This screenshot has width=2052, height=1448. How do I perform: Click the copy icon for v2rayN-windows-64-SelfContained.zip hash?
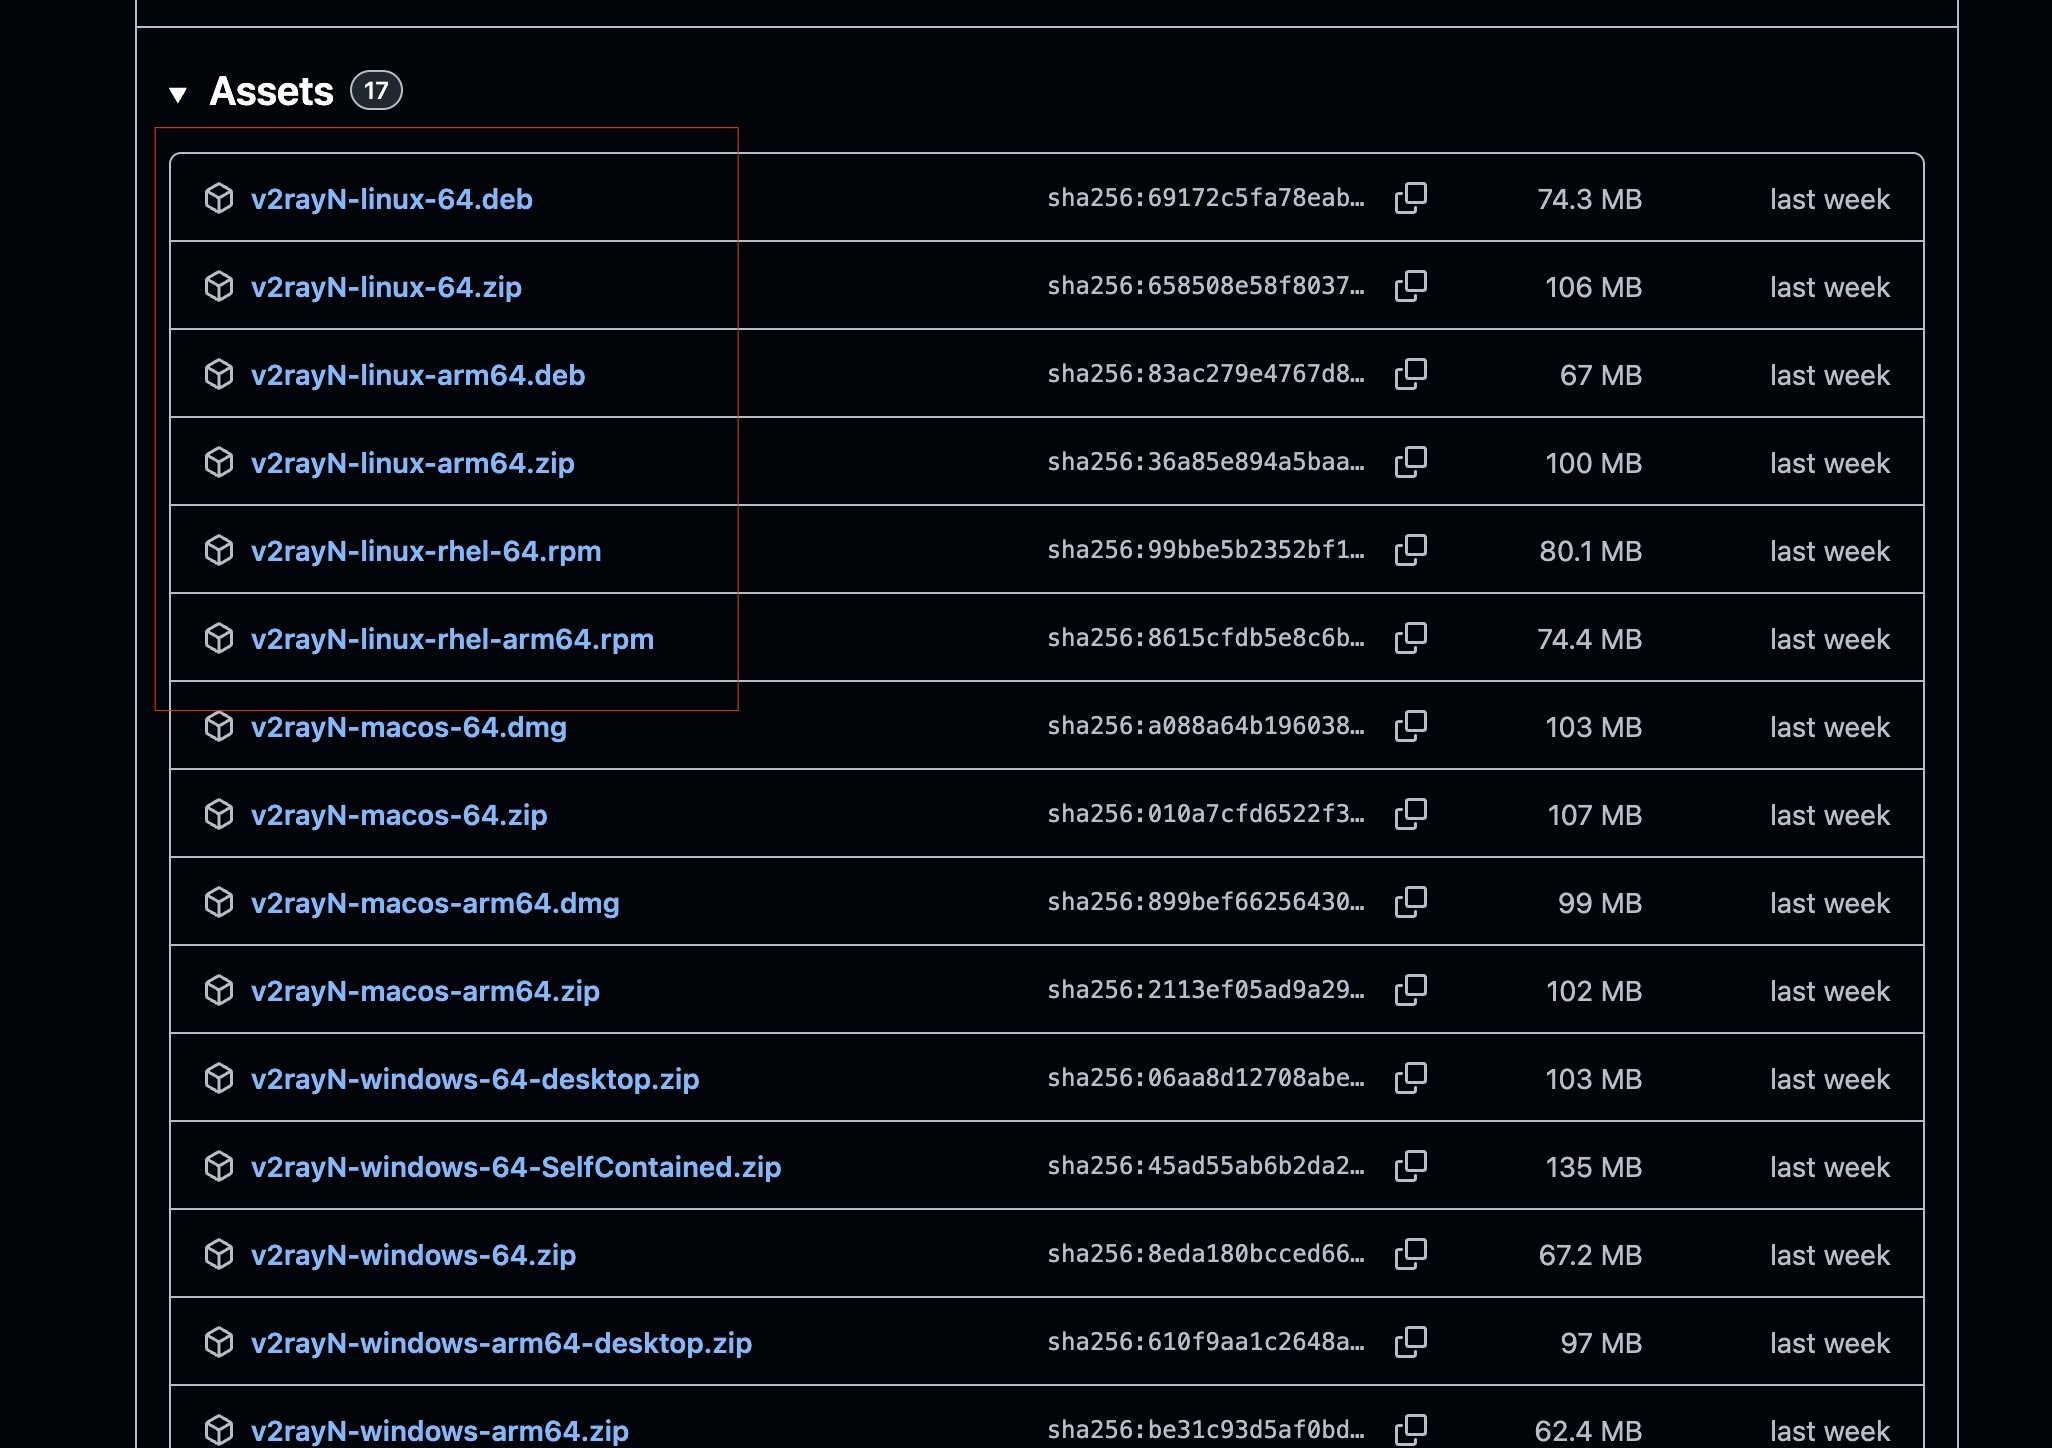(x=1411, y=1166)
